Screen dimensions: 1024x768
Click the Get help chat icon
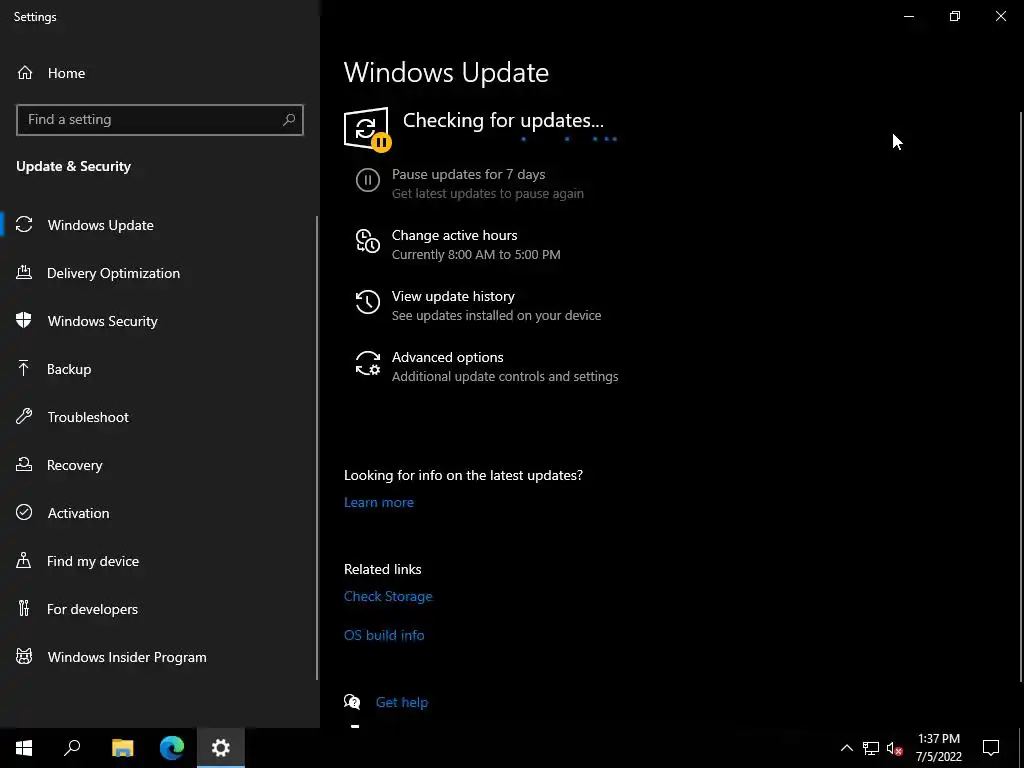[x=352, y=702]
